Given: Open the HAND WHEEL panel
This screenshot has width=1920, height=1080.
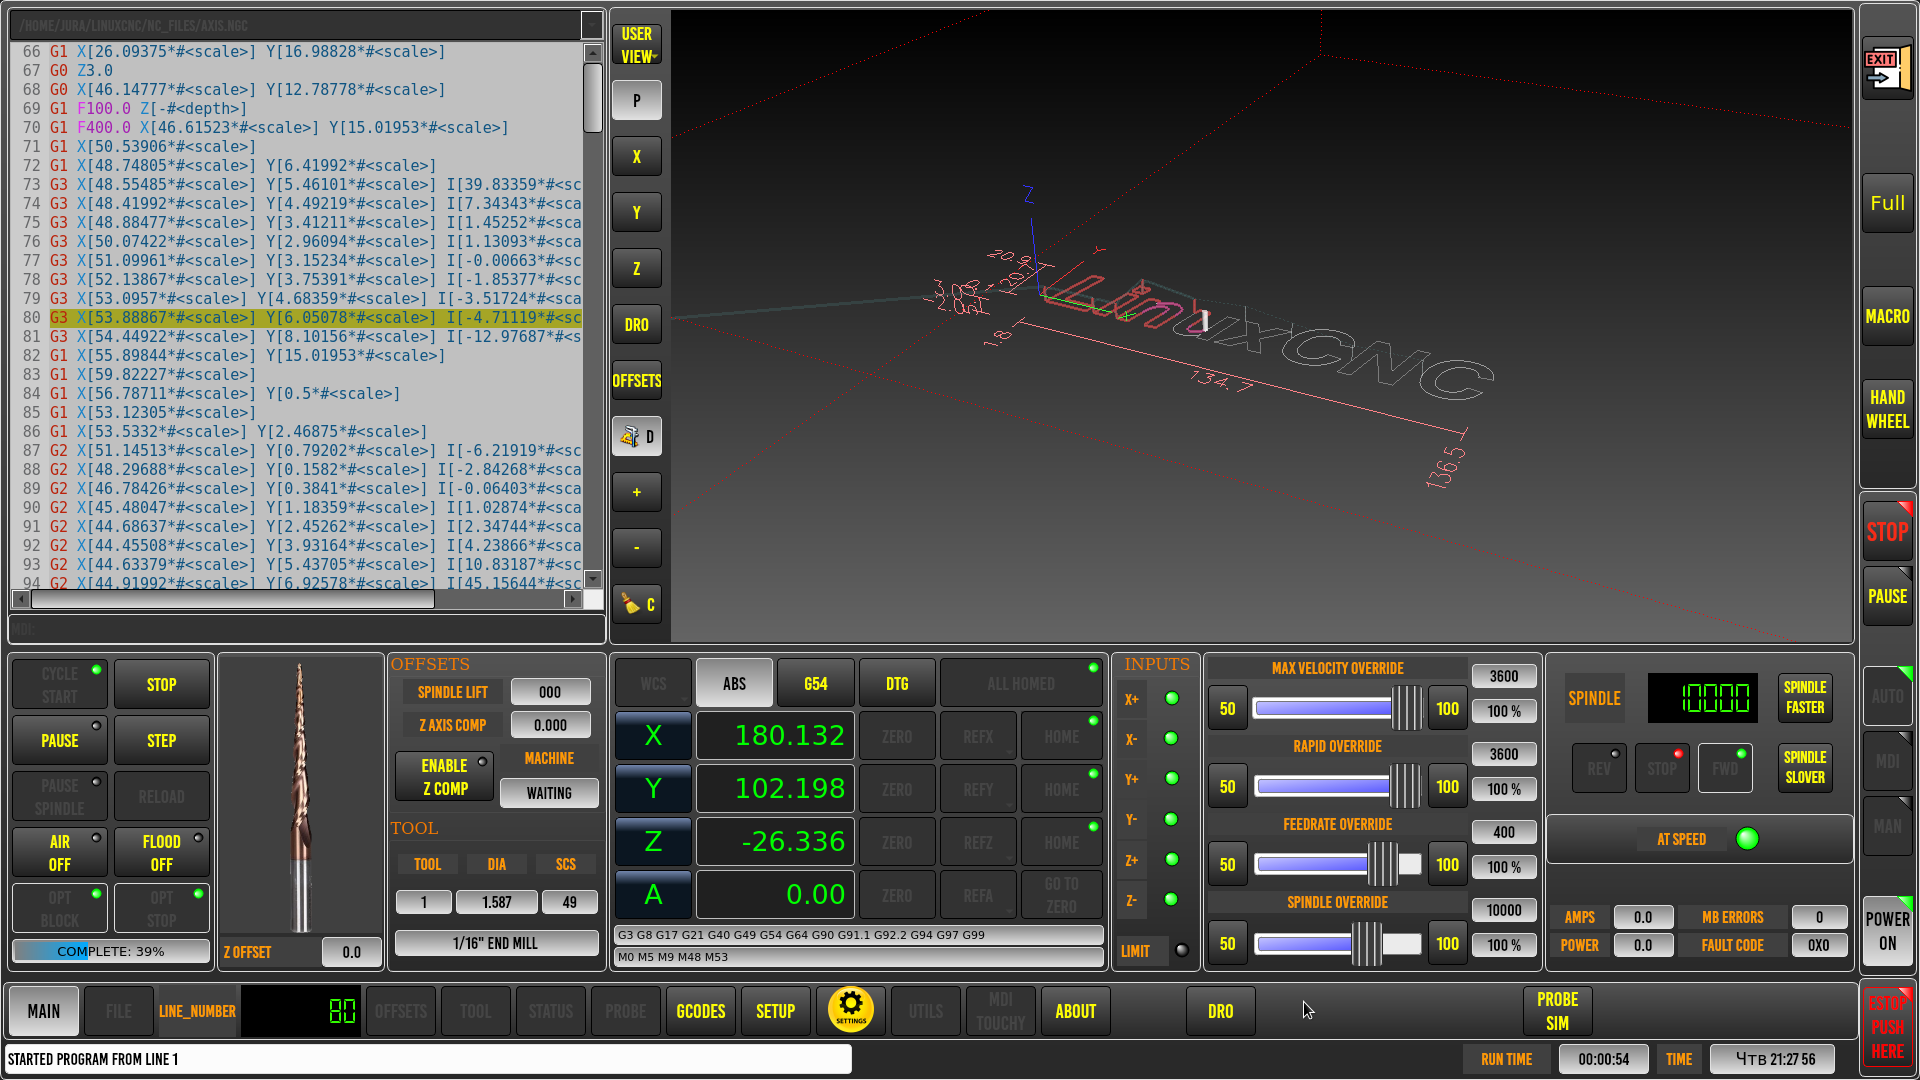Looking at the screenshot, I should [x=1887, y=409].
